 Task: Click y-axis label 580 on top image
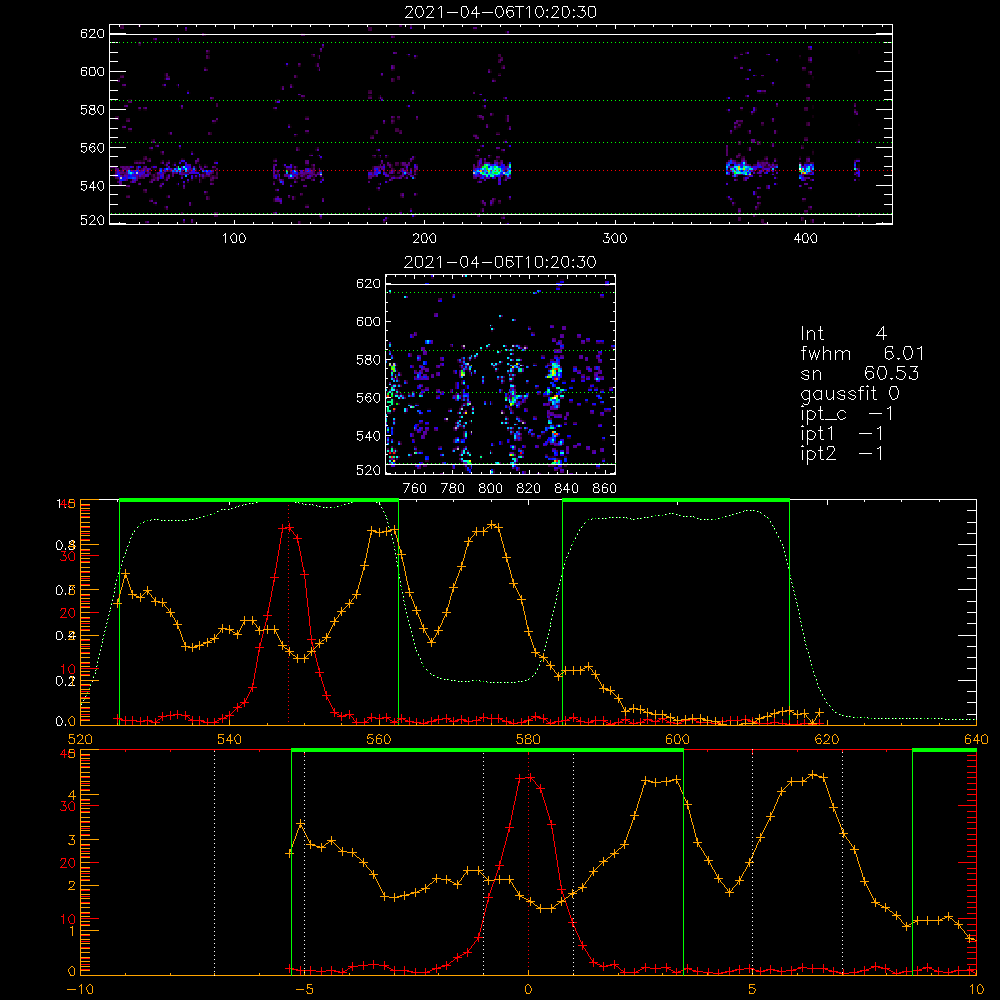pos(92,110)
